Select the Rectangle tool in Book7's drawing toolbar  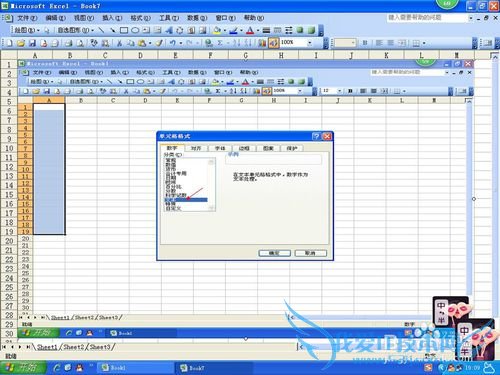pos(124,30)
